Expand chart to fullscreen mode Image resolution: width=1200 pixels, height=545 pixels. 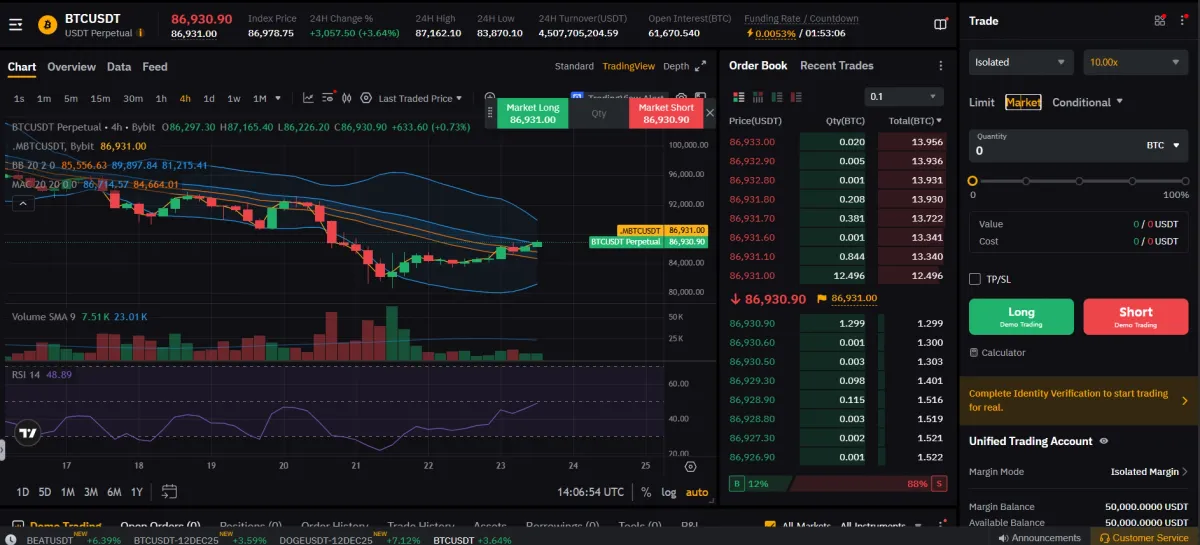point(701,66)
